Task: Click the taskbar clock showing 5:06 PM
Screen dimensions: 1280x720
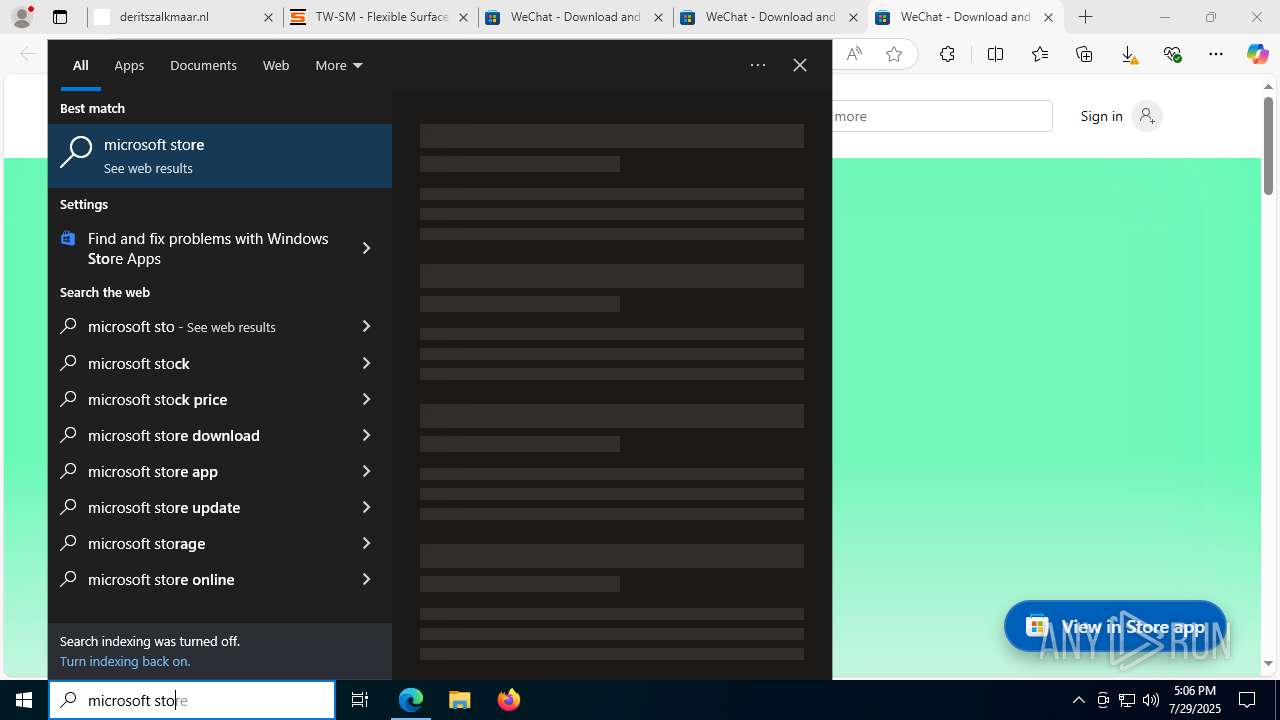Action: click(x=1196, y=700)
